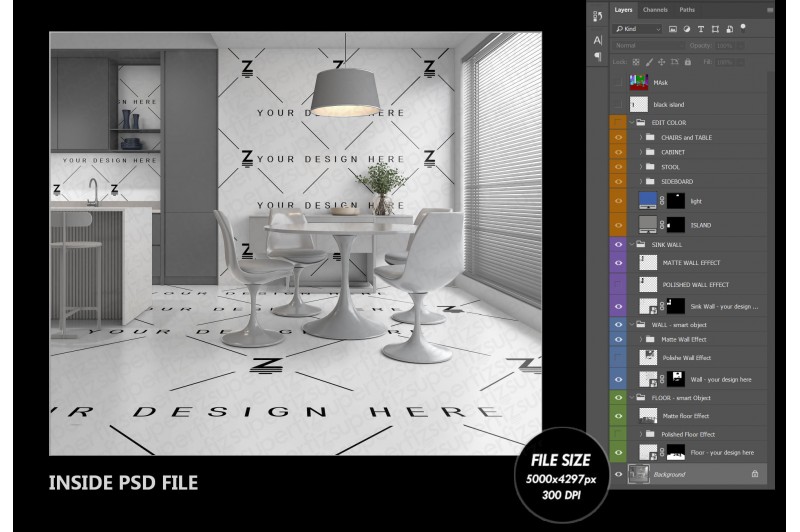Select the Floor layer mask thumbnail
The height and width of the screenshot is (532, 800).
(x=676, y=452)
